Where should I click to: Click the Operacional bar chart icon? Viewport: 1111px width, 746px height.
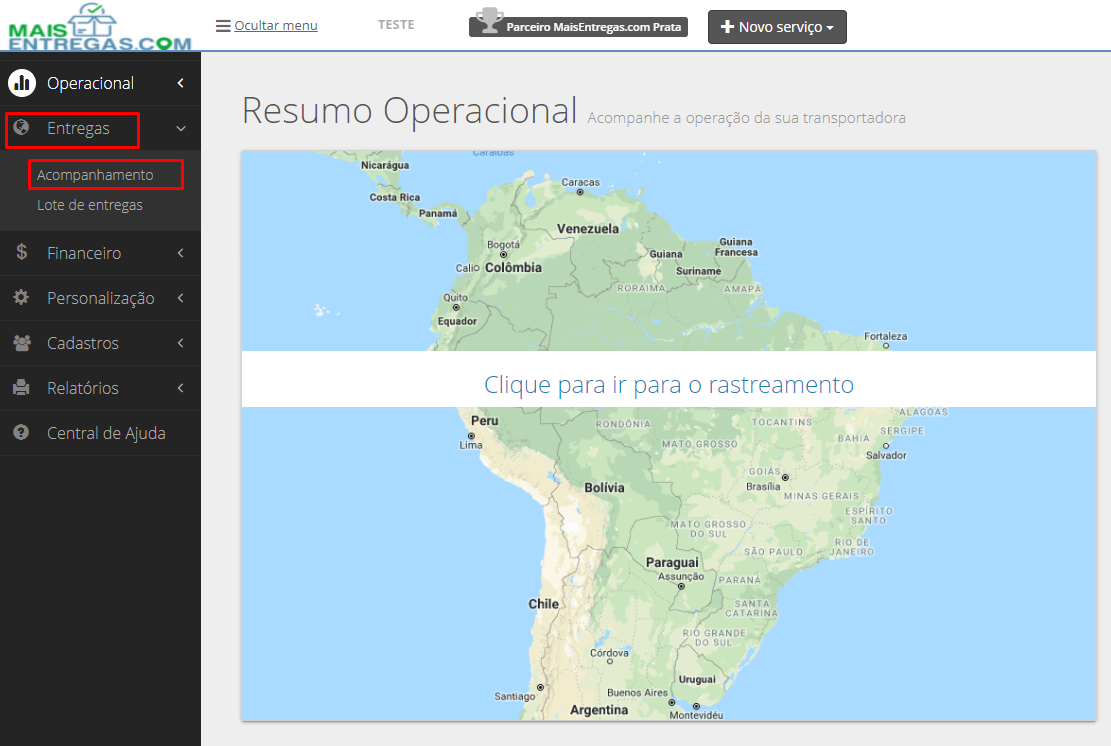pos(22,83)
